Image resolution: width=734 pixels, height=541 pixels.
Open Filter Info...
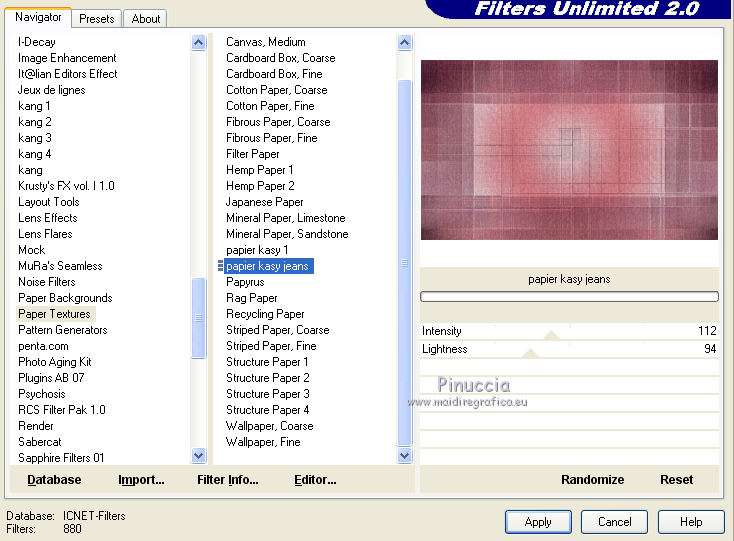point(228,480)
